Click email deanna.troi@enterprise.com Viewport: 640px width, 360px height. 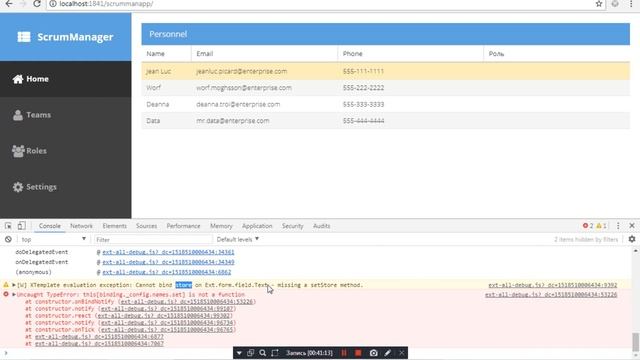coord(238,104)
